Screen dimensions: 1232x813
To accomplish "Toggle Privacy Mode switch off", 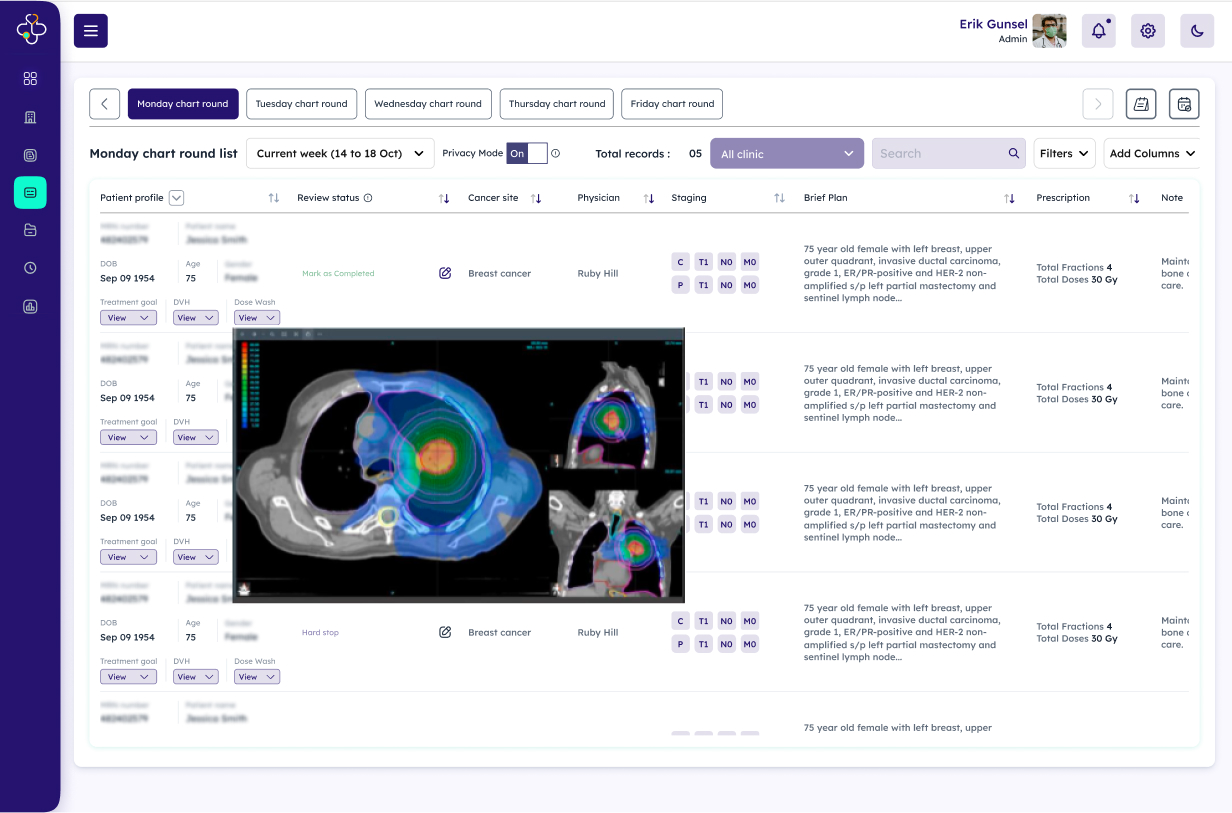I will pos(527,153).
